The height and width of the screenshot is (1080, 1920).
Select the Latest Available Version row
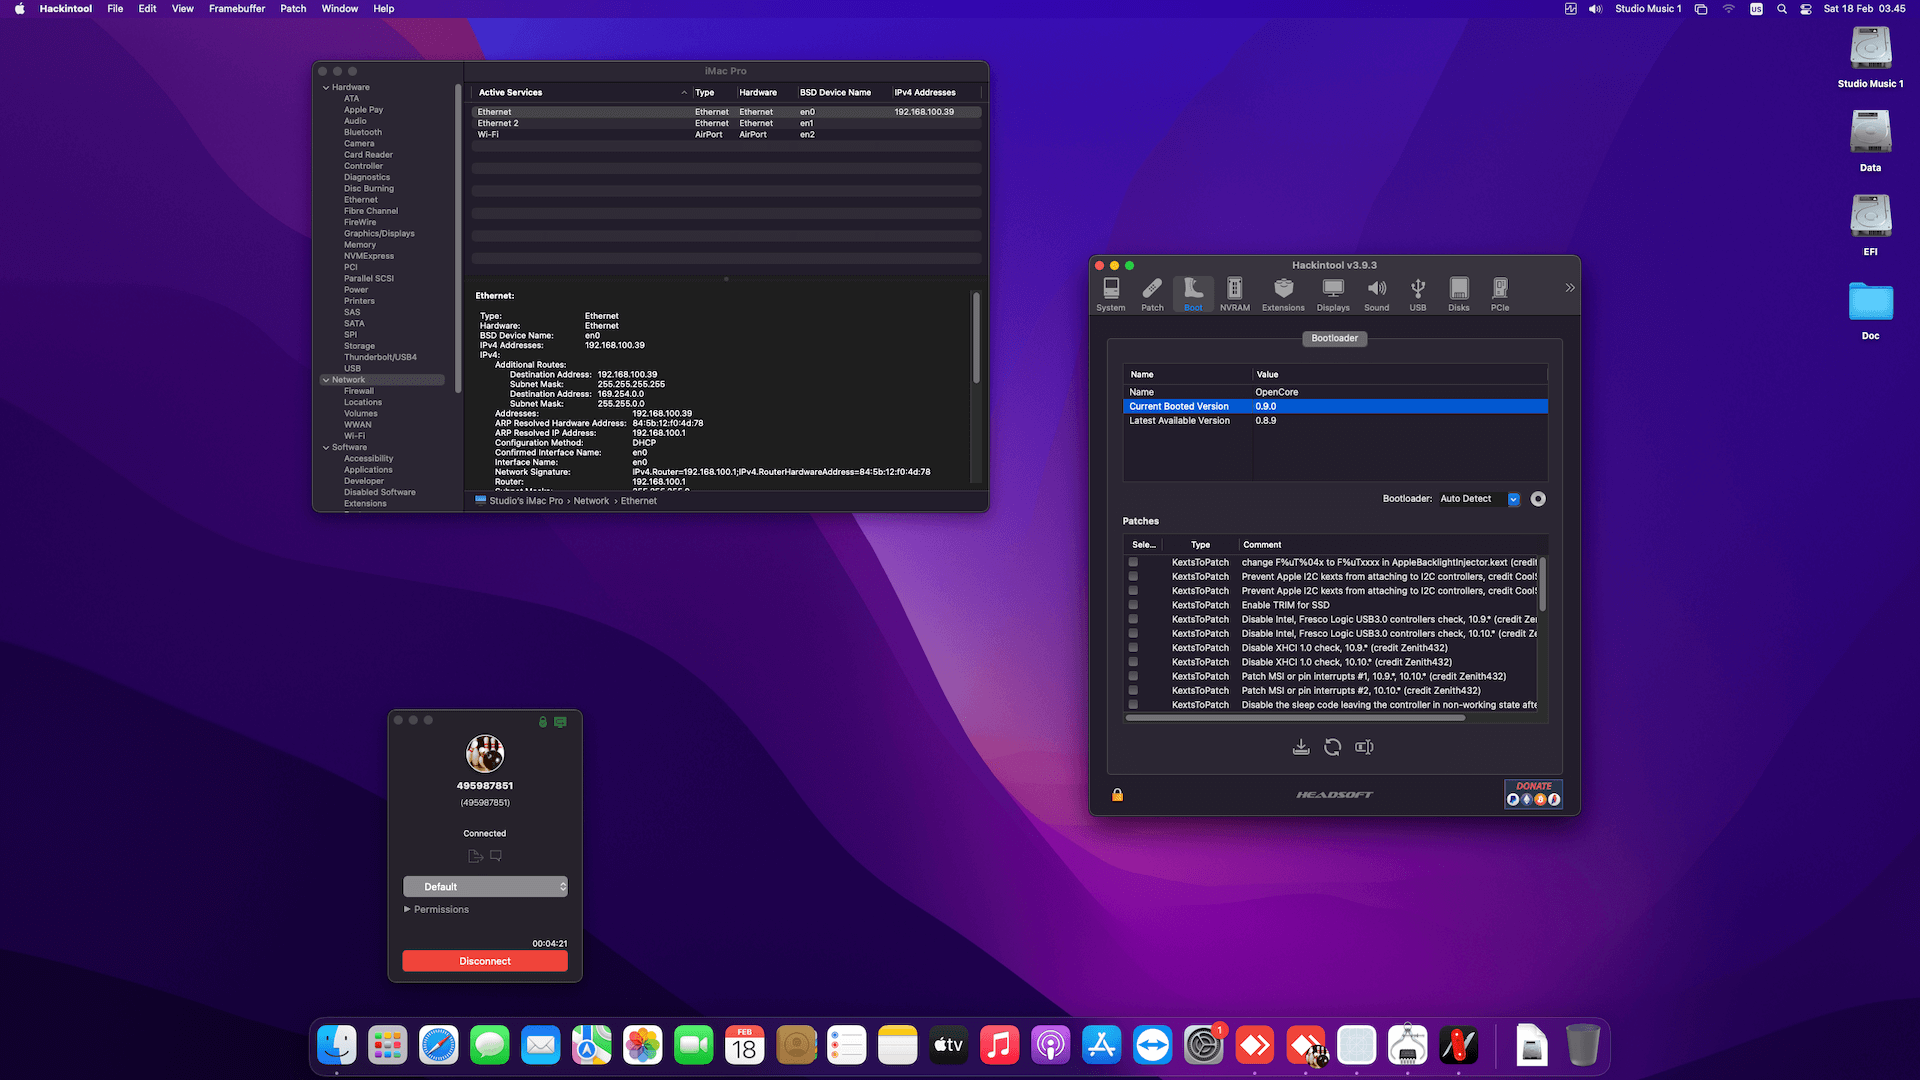pyautogui.click(x=1335, y=421)
